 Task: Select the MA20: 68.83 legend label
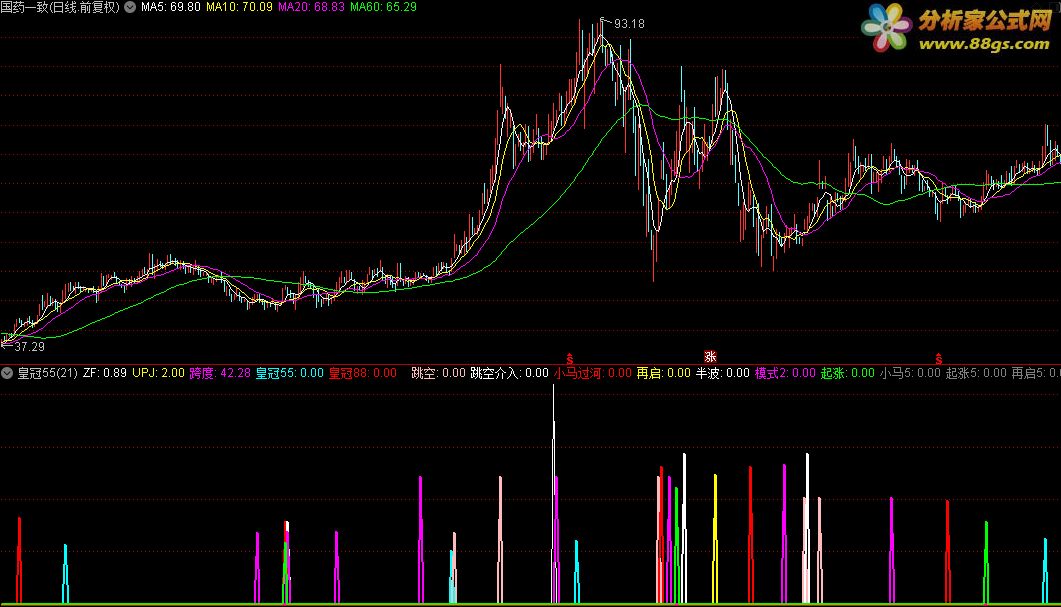pos(311,7)
